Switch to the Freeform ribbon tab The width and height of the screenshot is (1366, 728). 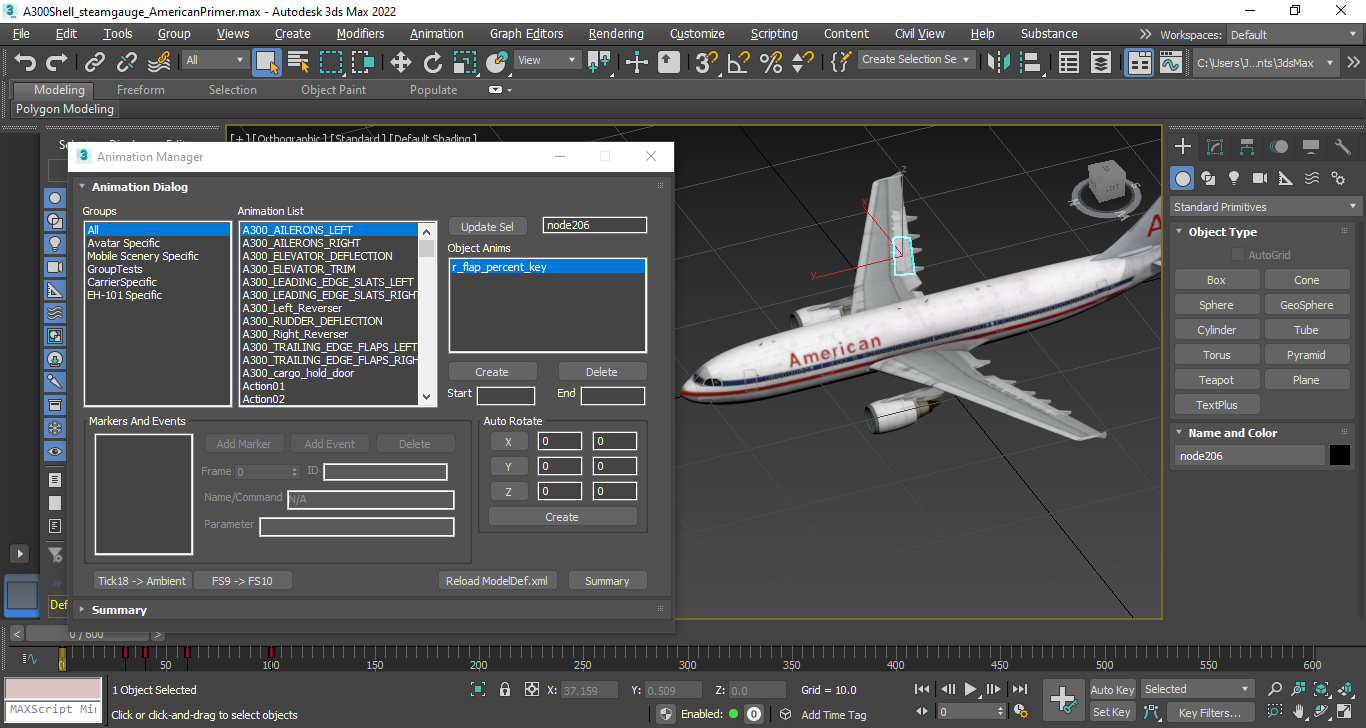141,90
